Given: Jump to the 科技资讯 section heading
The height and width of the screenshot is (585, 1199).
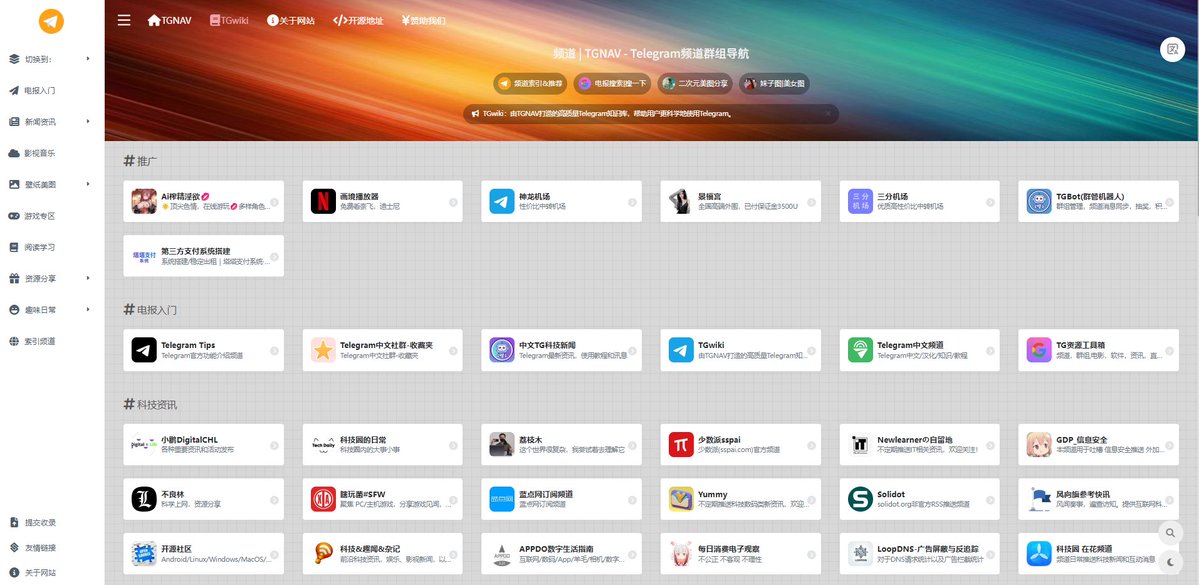Looking at the screenshot, I should (x=150, y=404).
